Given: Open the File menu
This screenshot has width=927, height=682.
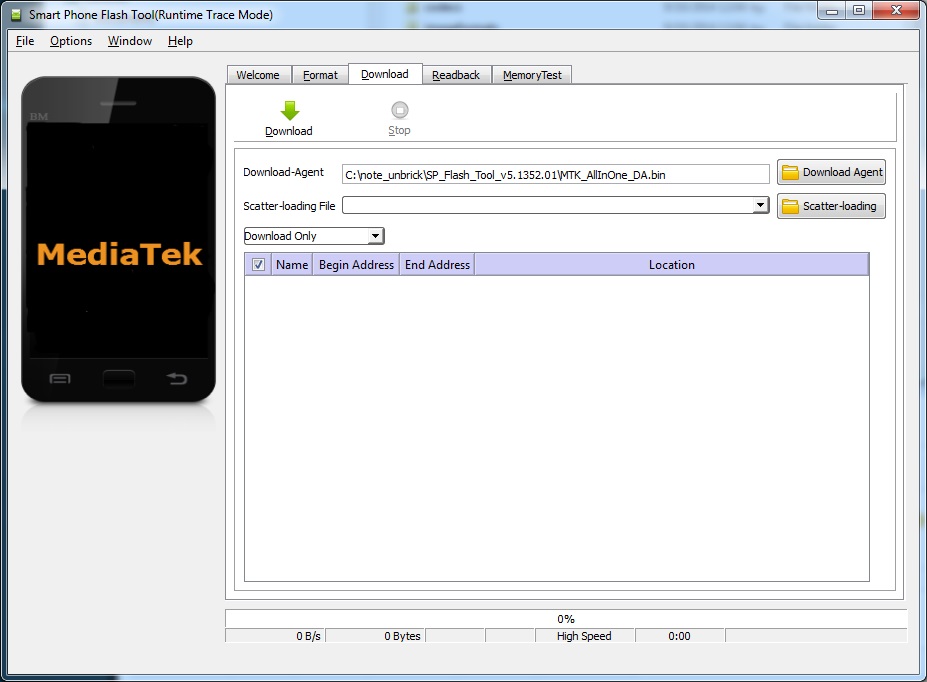Looking at the screenshot, I should pos(25,41).
